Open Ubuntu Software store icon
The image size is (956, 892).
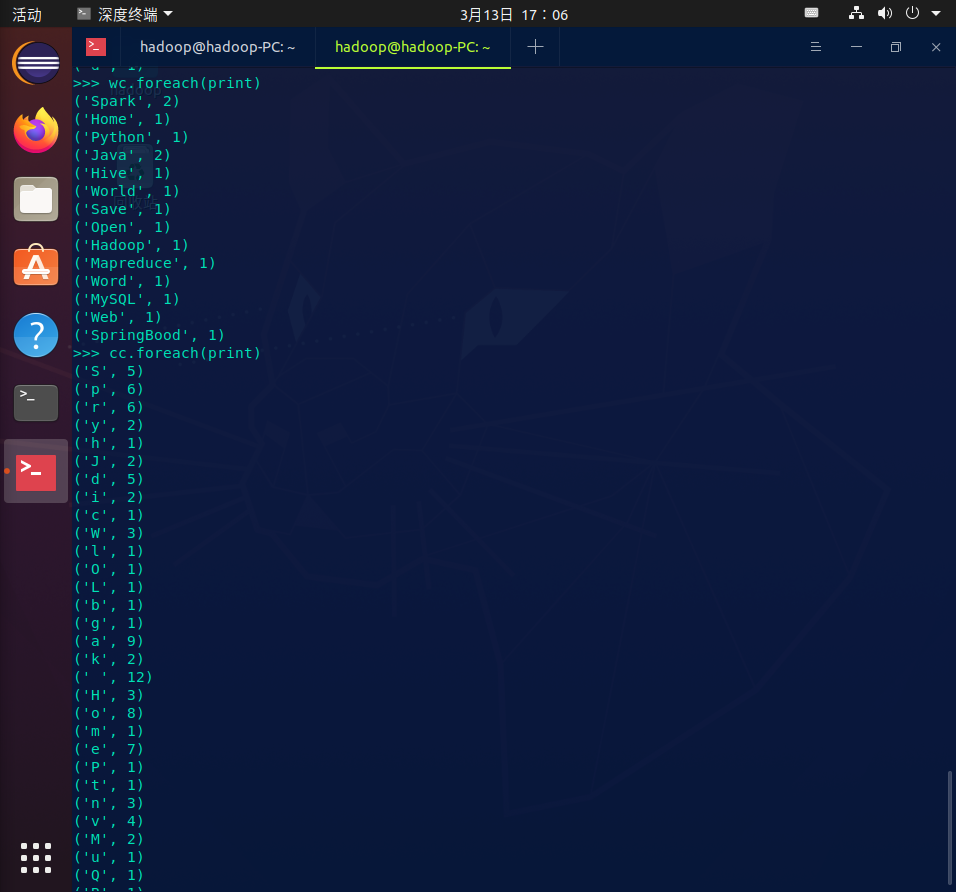tap(36, 265)
